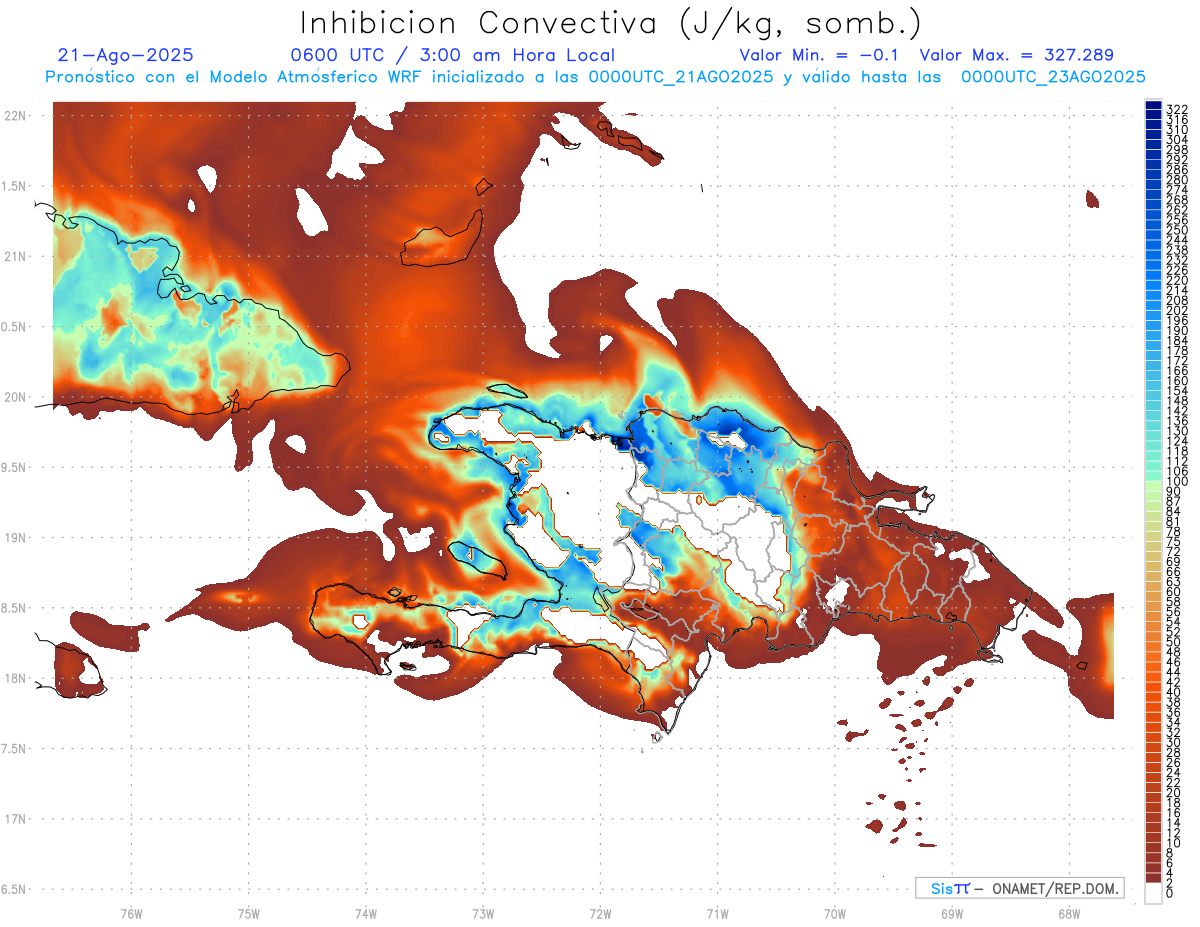Click the "69W" longitude label

click(x=952, y=914)
